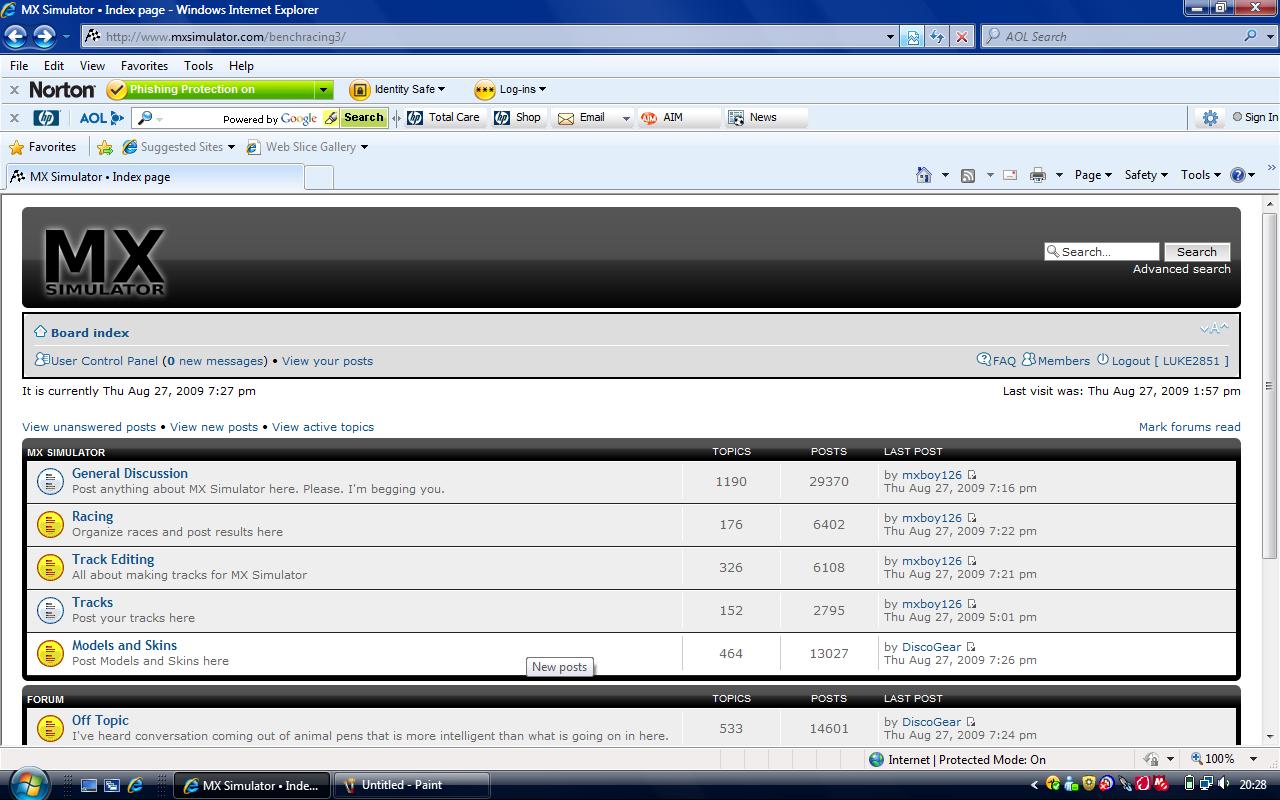Screen dimensions: 1280x800
Task: Expand the address bar URL dropdown
Action: pos(890,37)
